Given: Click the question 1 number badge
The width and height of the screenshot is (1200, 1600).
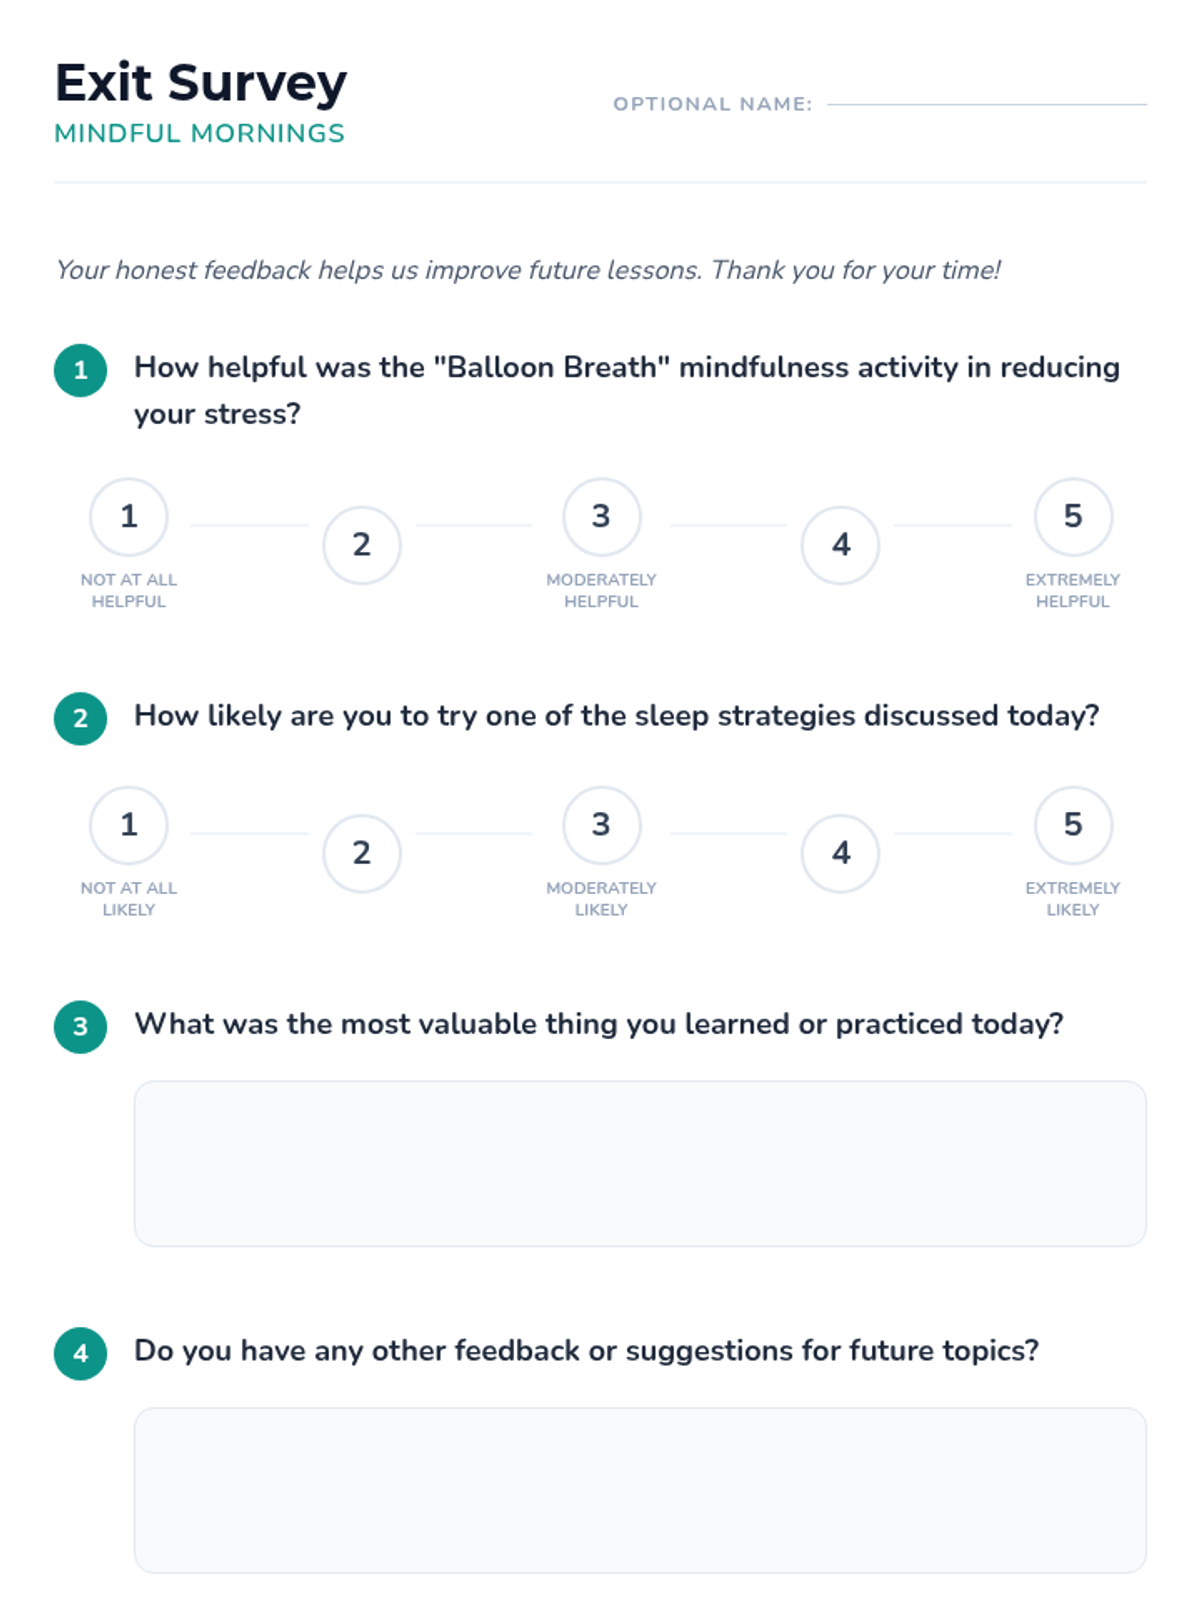Looking at the screenshot, I should pos(81,370).
